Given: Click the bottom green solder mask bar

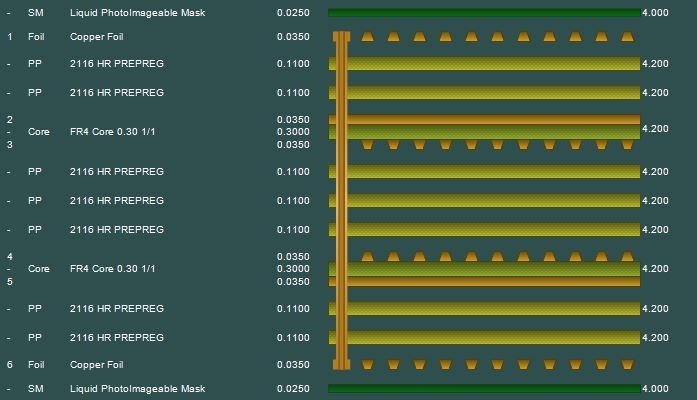Looking at the screenshot, I should tap(485, 389).
